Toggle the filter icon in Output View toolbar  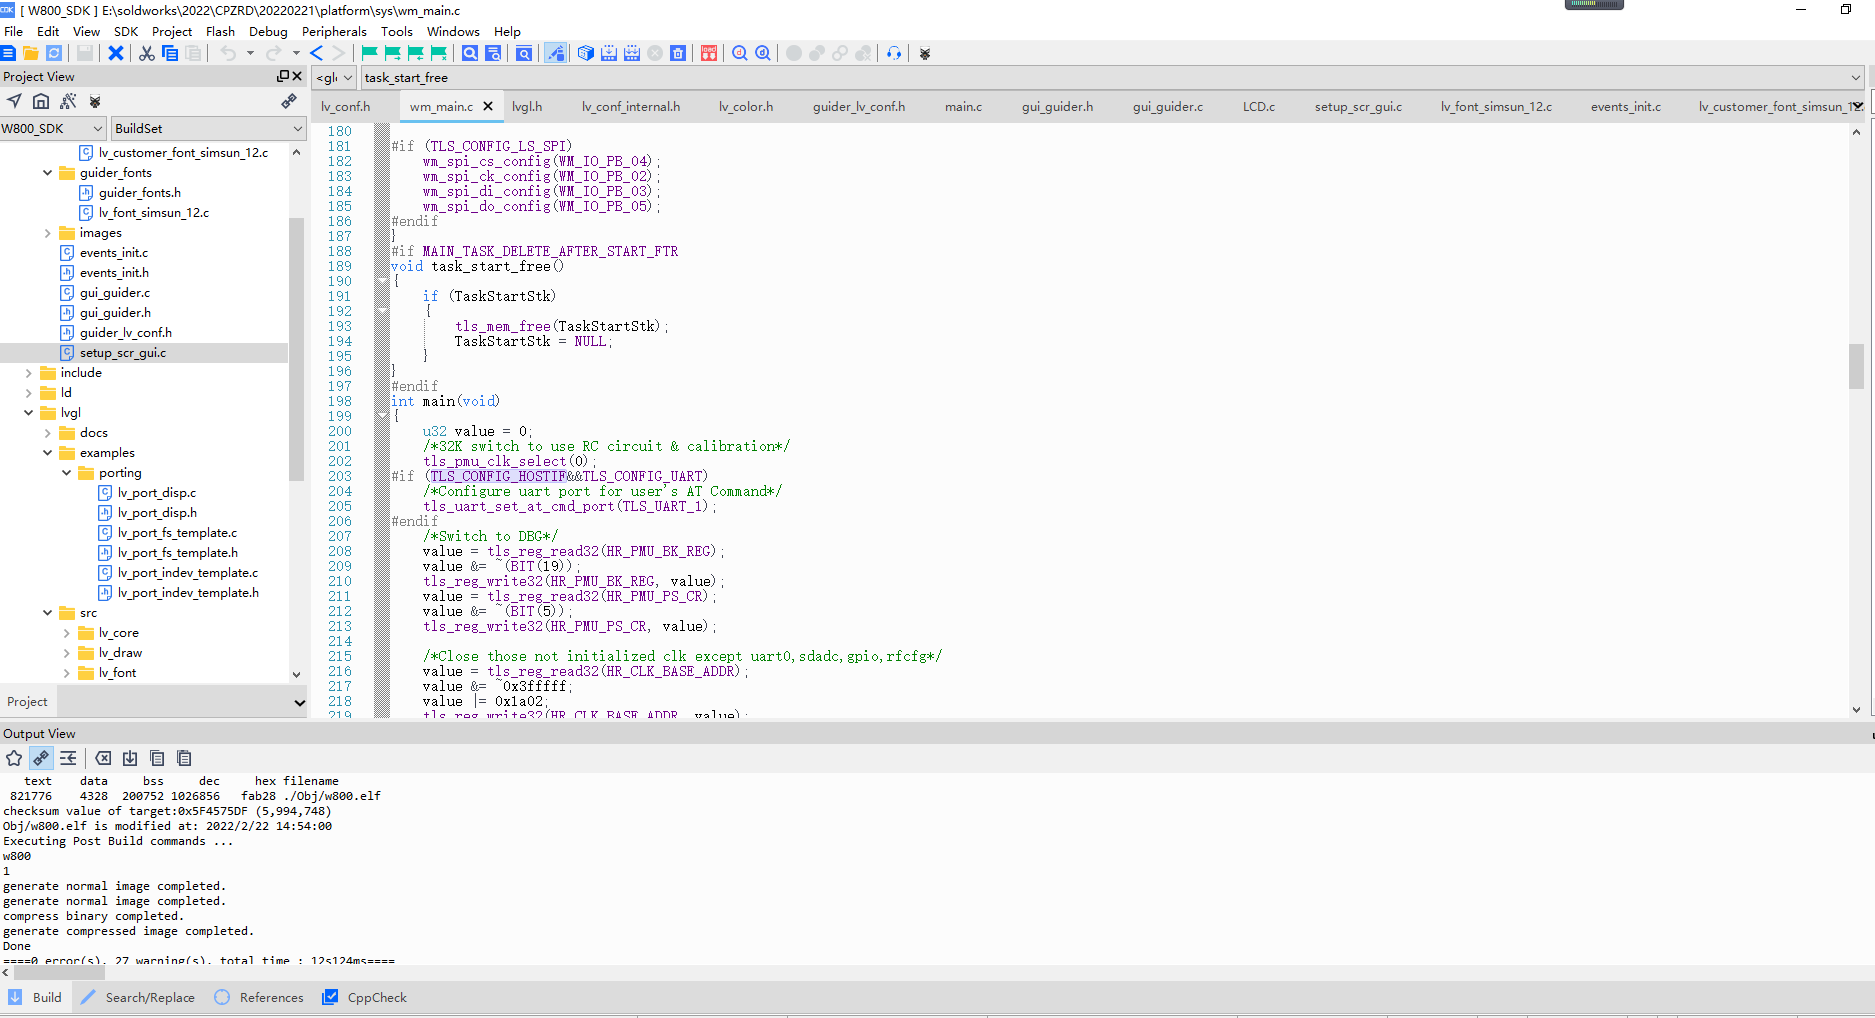(x=68, y=758)
